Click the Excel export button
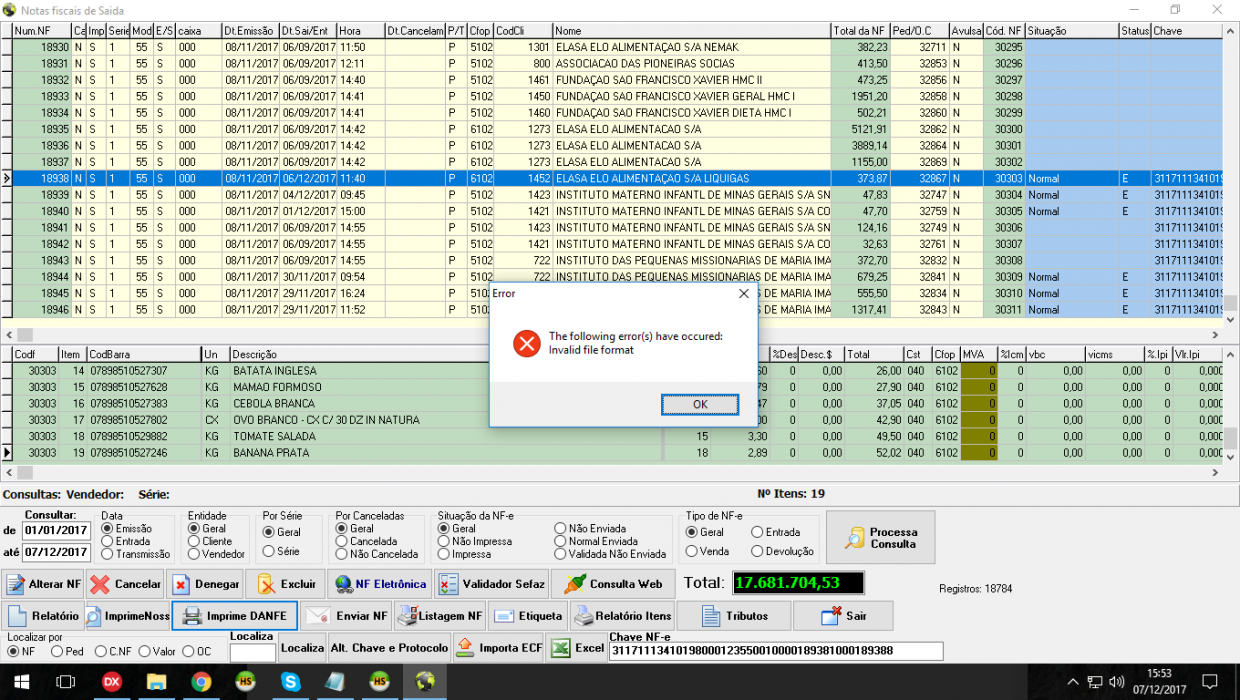The width and height of the screenshot is (1240, 700). pyautogui.click(x=577, y=648)
